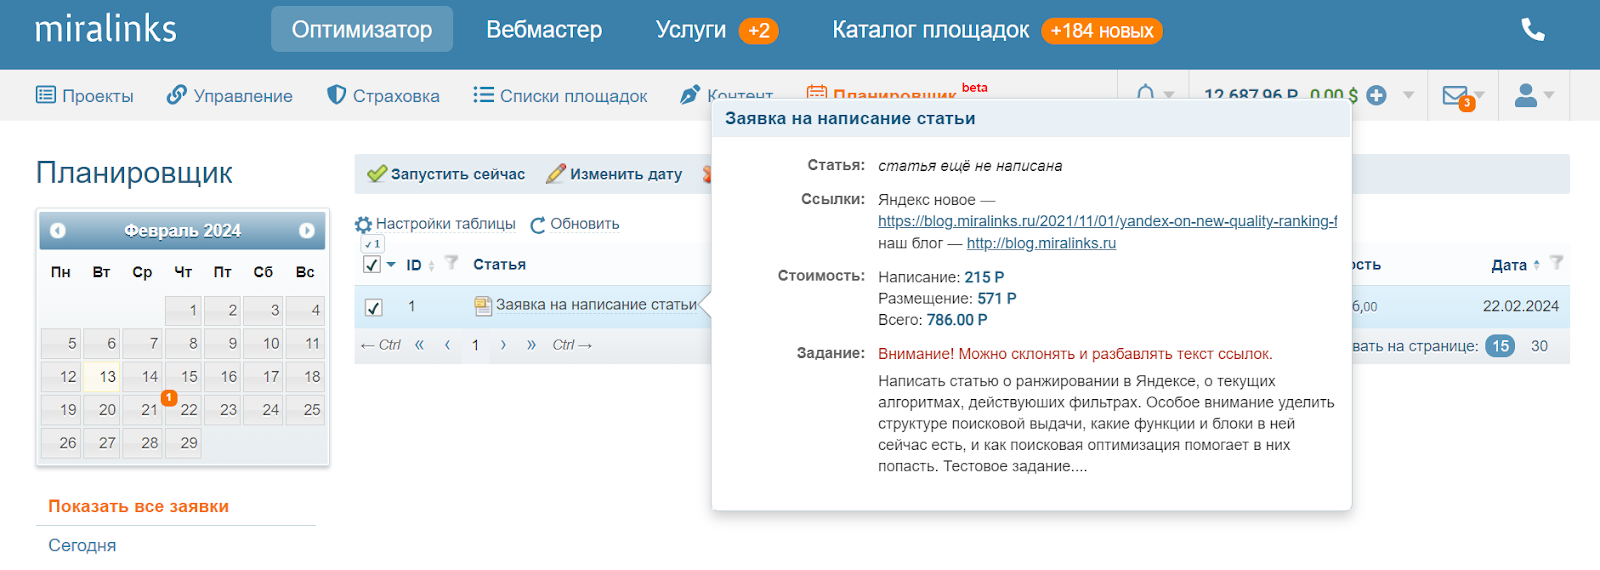Image resolution: width=1600 pixels, height=570 pixels.
Task: Open the Услуги tab
Action: (x=691, y=30)
